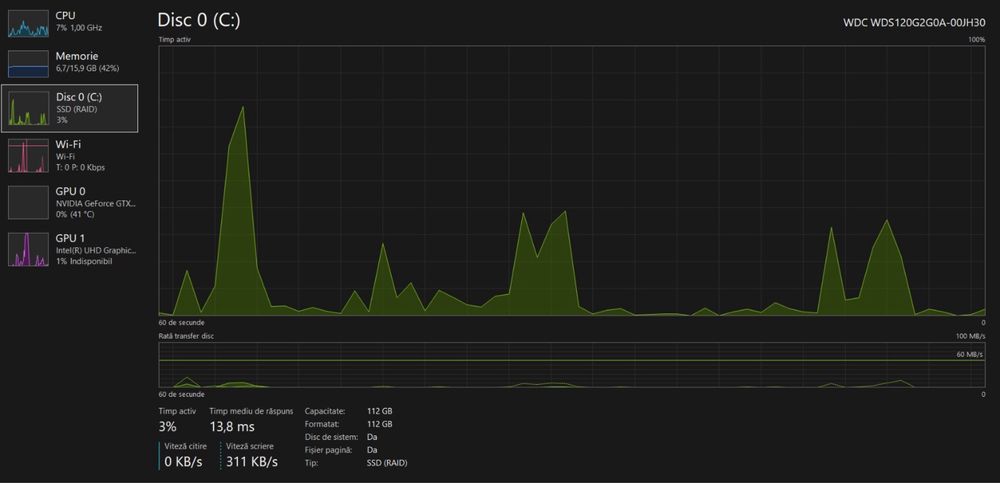The width and height of the screenshot is (1000, 483).
Task: Click the 100% label above the graph
Action: 976,40
